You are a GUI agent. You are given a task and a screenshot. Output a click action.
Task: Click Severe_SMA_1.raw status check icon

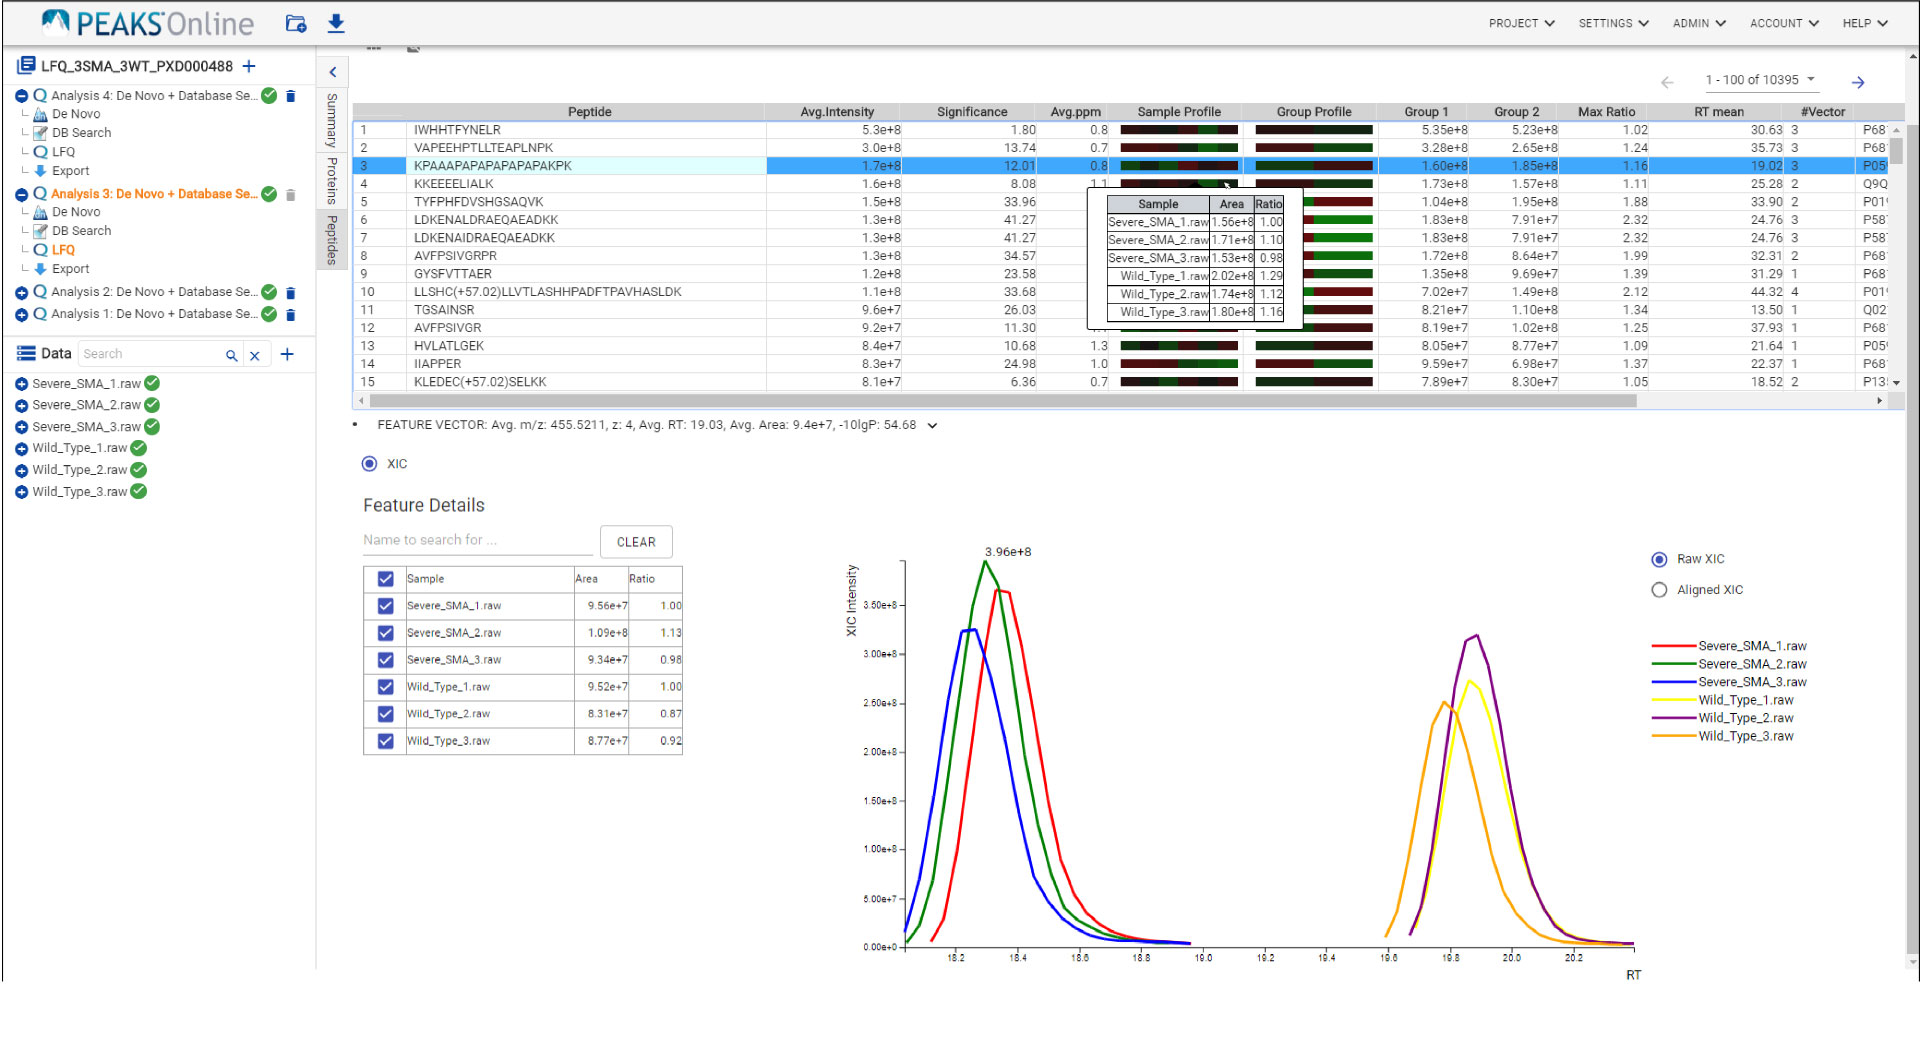pyautogui.click(x=152, y=383)
